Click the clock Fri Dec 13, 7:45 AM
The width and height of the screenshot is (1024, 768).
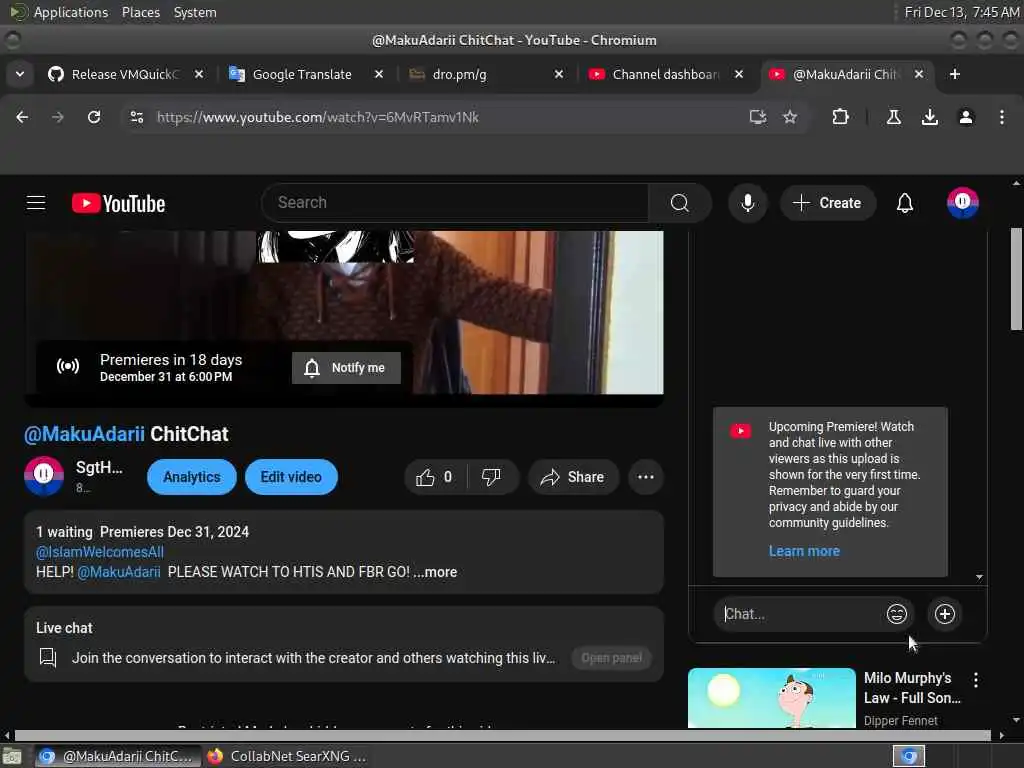tap(962, 12)
